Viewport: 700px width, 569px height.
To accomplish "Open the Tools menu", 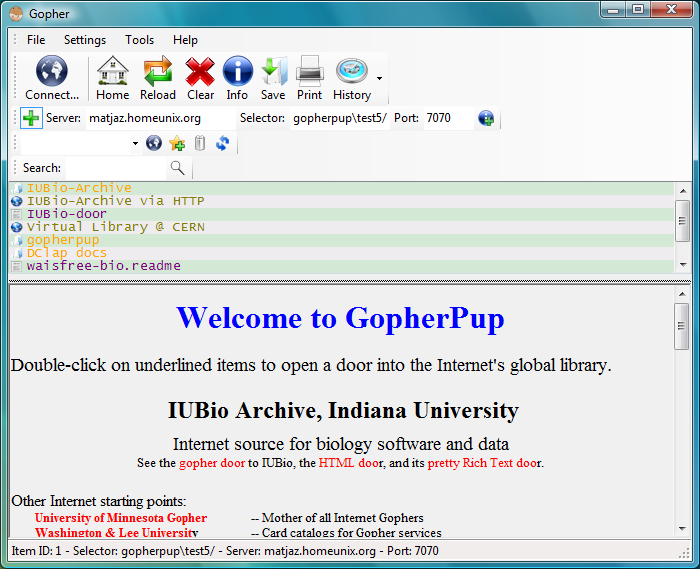I will pos(139,40).
